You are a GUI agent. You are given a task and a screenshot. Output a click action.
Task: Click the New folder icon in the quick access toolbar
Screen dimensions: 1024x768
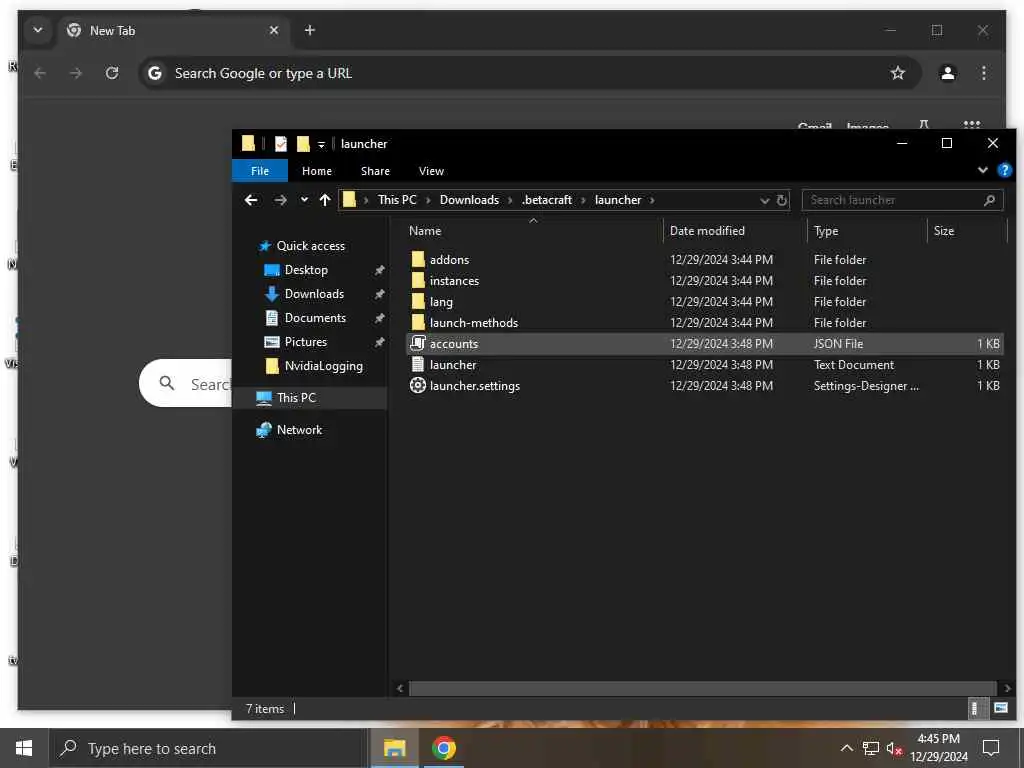pyautogui.click(x=303, y=144)
